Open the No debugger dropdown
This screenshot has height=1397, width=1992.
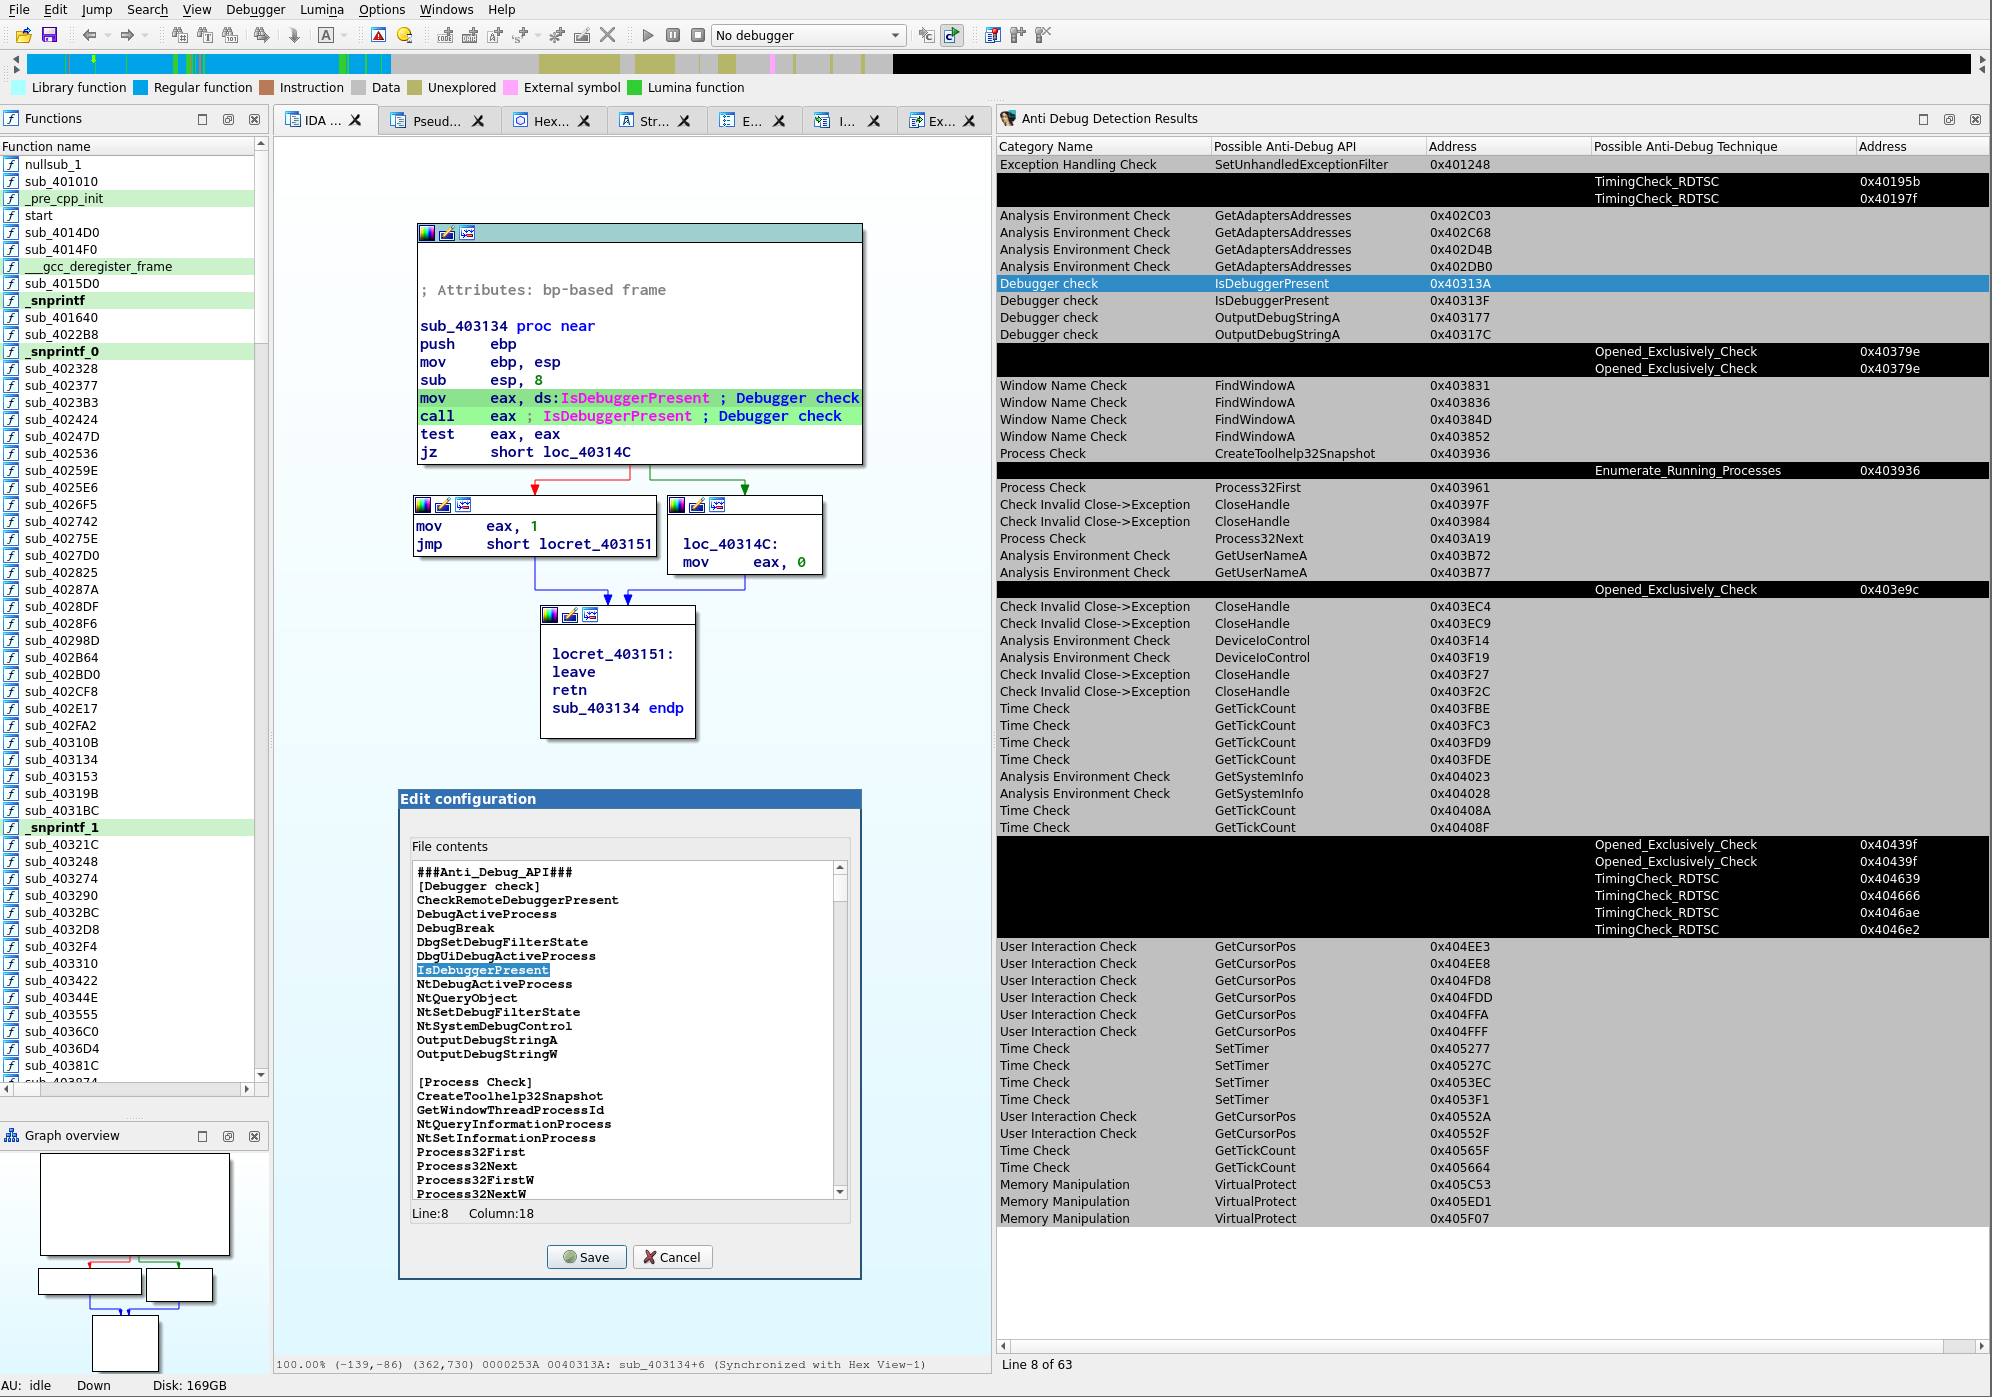808,35
